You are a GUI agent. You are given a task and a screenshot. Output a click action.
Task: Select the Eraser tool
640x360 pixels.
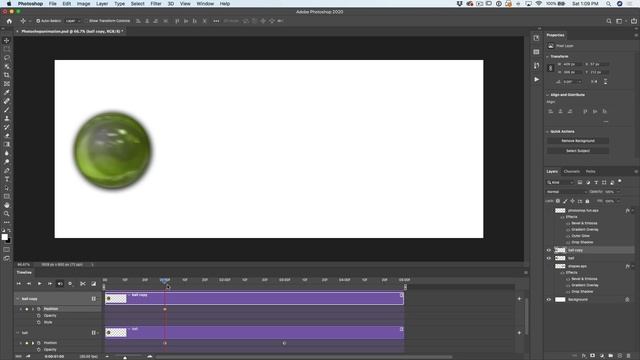7,136
